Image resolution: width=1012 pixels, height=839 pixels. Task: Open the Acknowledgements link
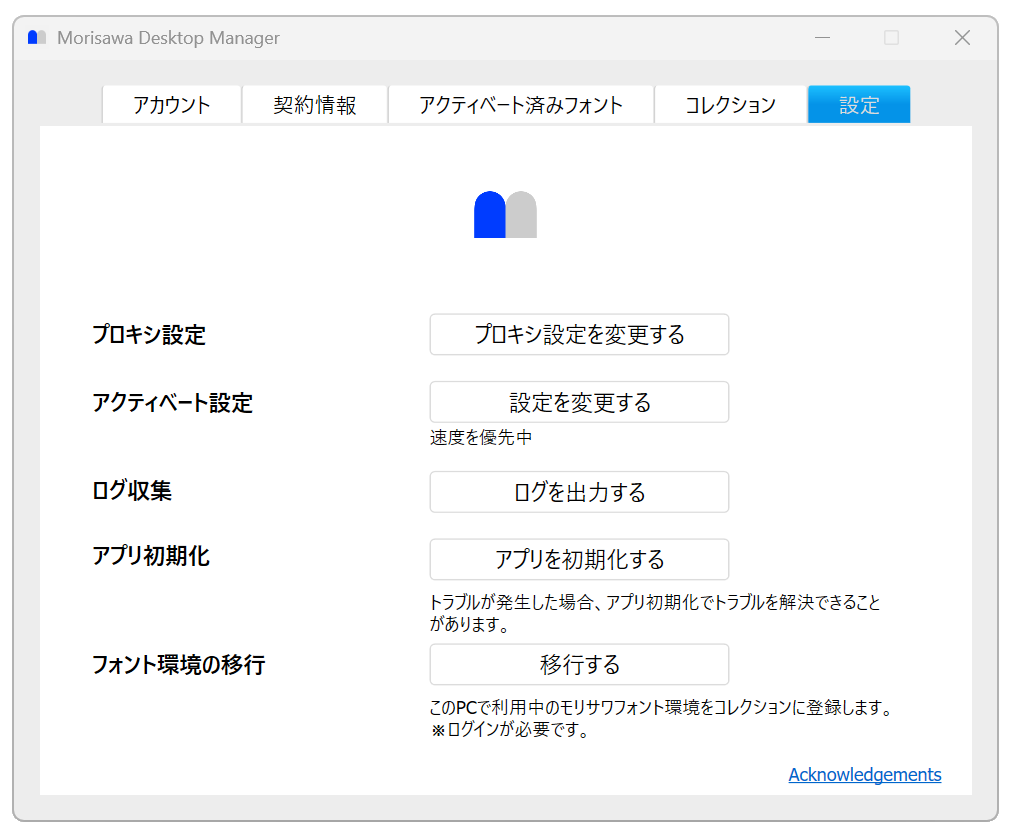tap(865, 774)
